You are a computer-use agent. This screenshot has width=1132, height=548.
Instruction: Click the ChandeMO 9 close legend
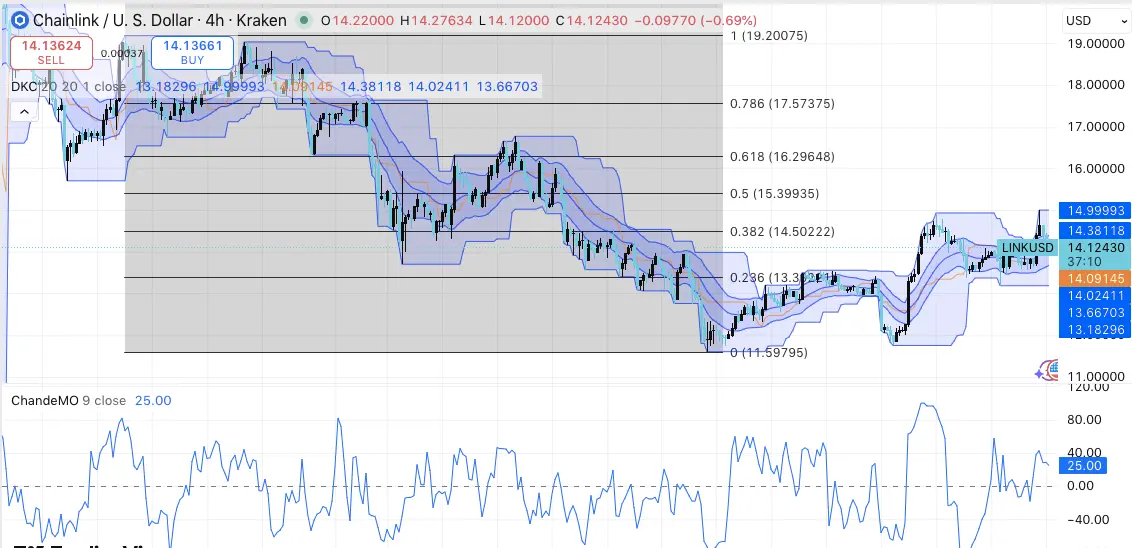(69, 400)
